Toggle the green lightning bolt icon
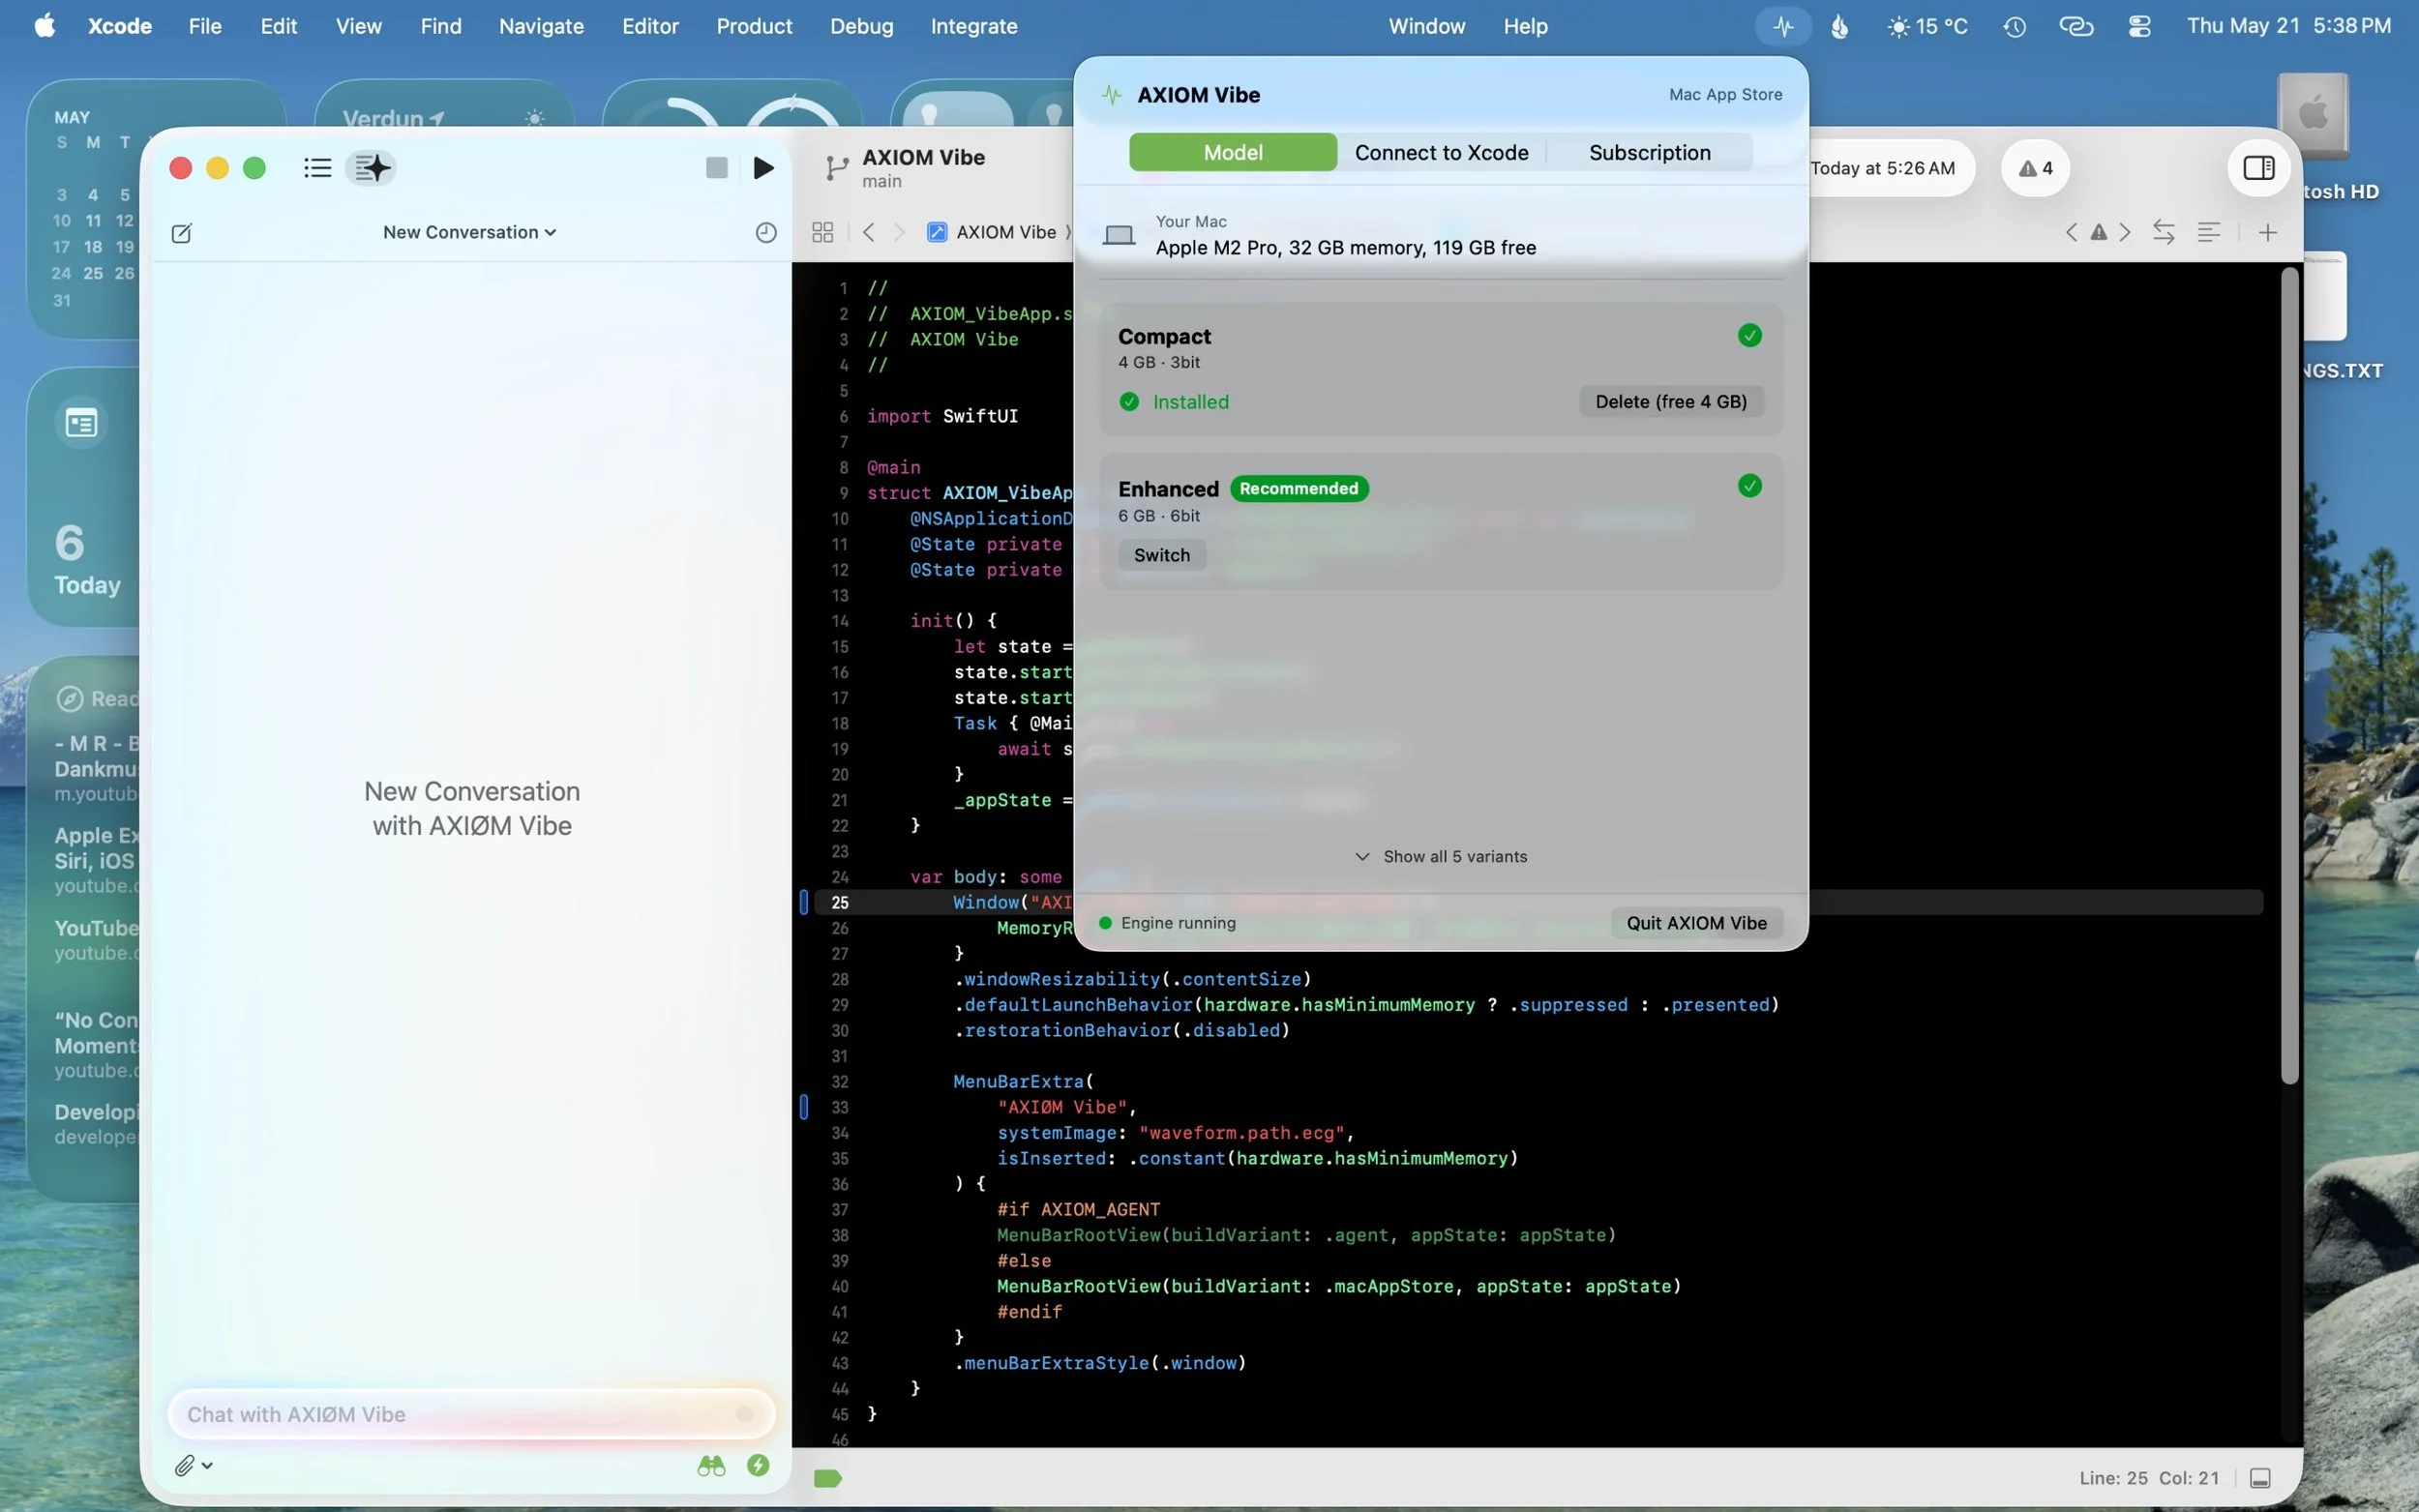This screenshot has height=1512, width=2419. click(758, 1465)
